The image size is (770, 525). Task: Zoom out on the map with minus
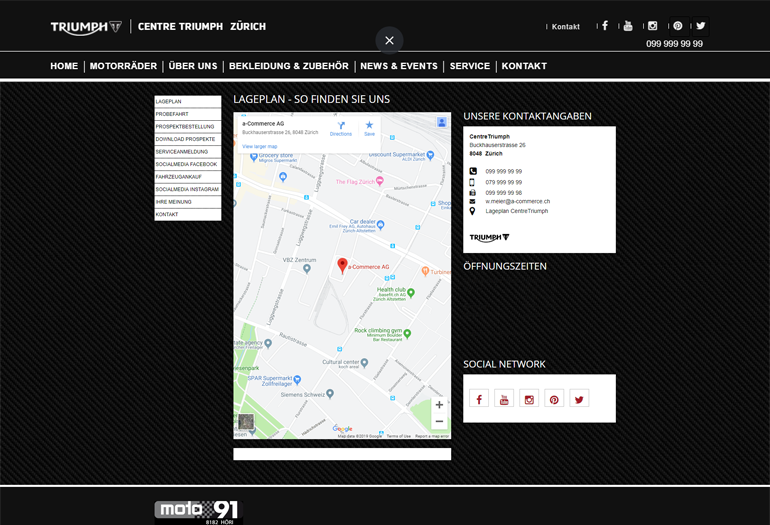(x=440, y=421)
